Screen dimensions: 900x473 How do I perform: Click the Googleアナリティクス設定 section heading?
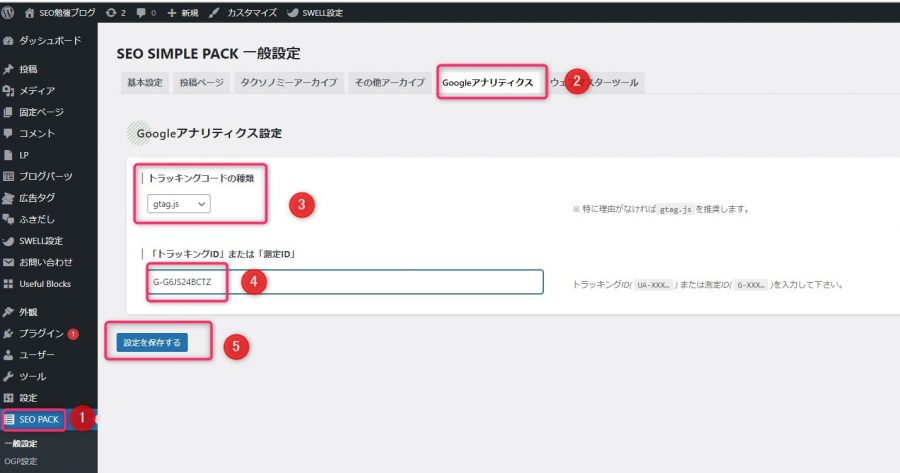coord(210,133)
